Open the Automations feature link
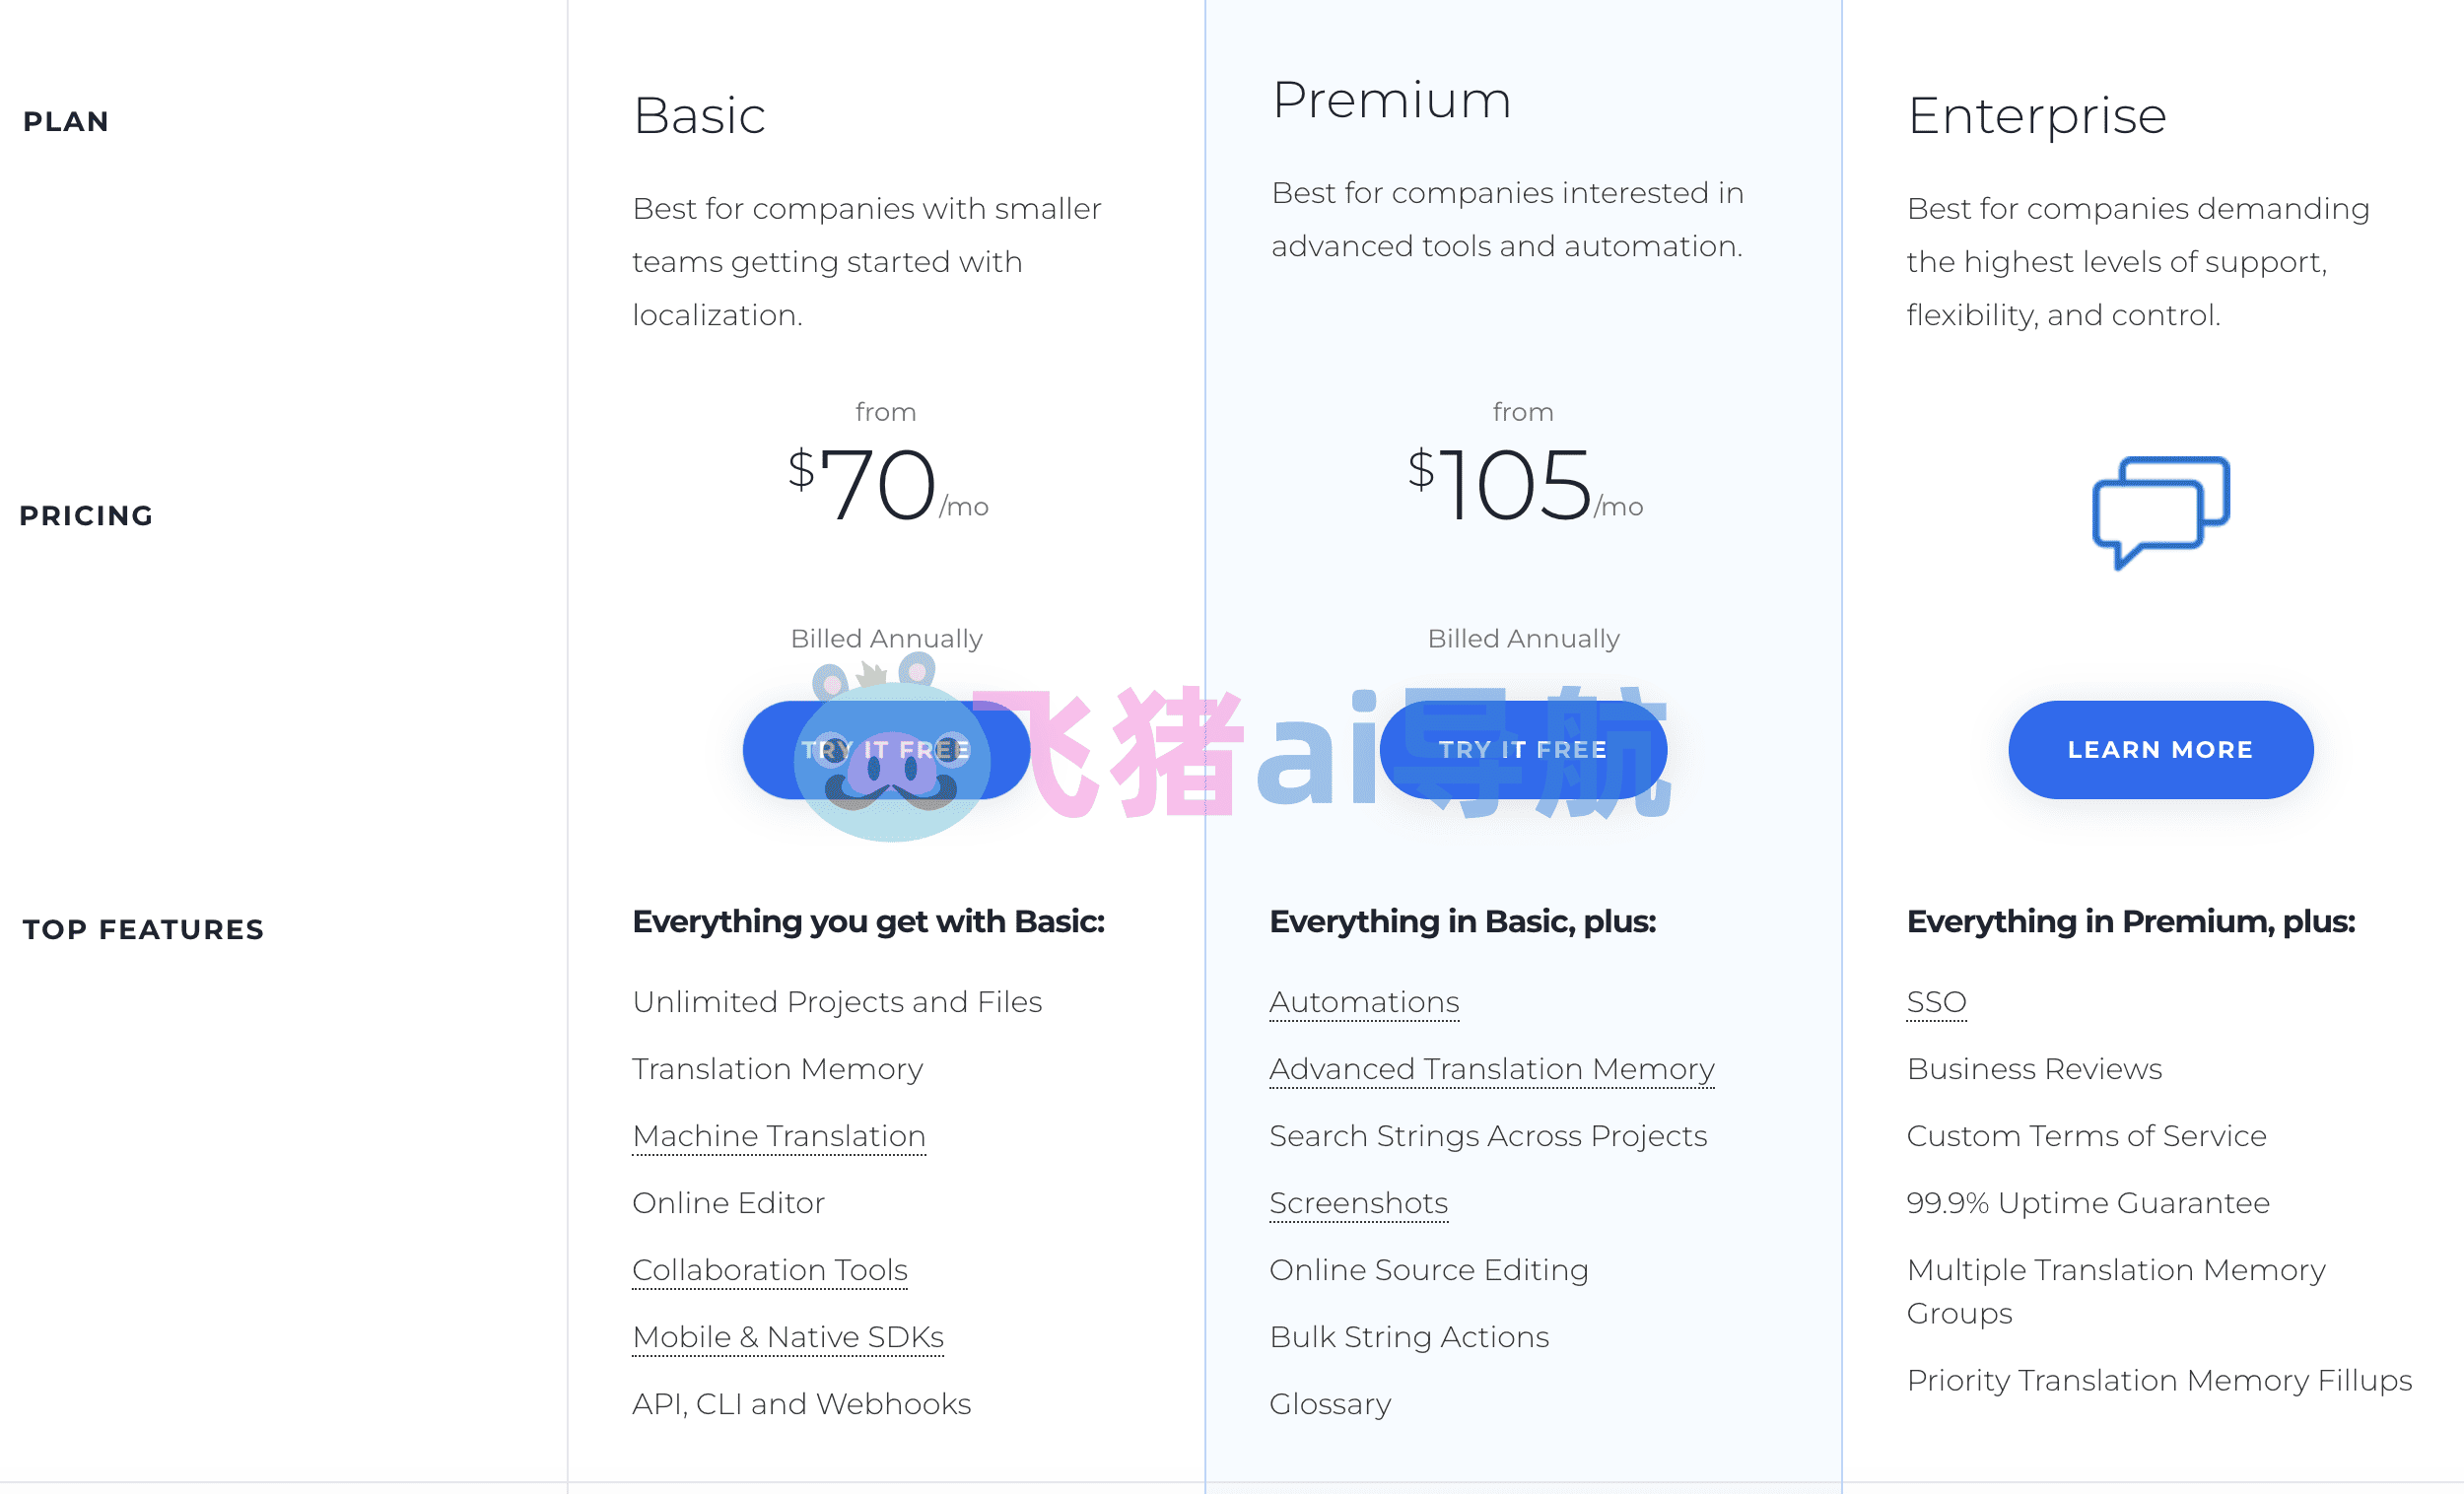 [x=1364, y=1002]
